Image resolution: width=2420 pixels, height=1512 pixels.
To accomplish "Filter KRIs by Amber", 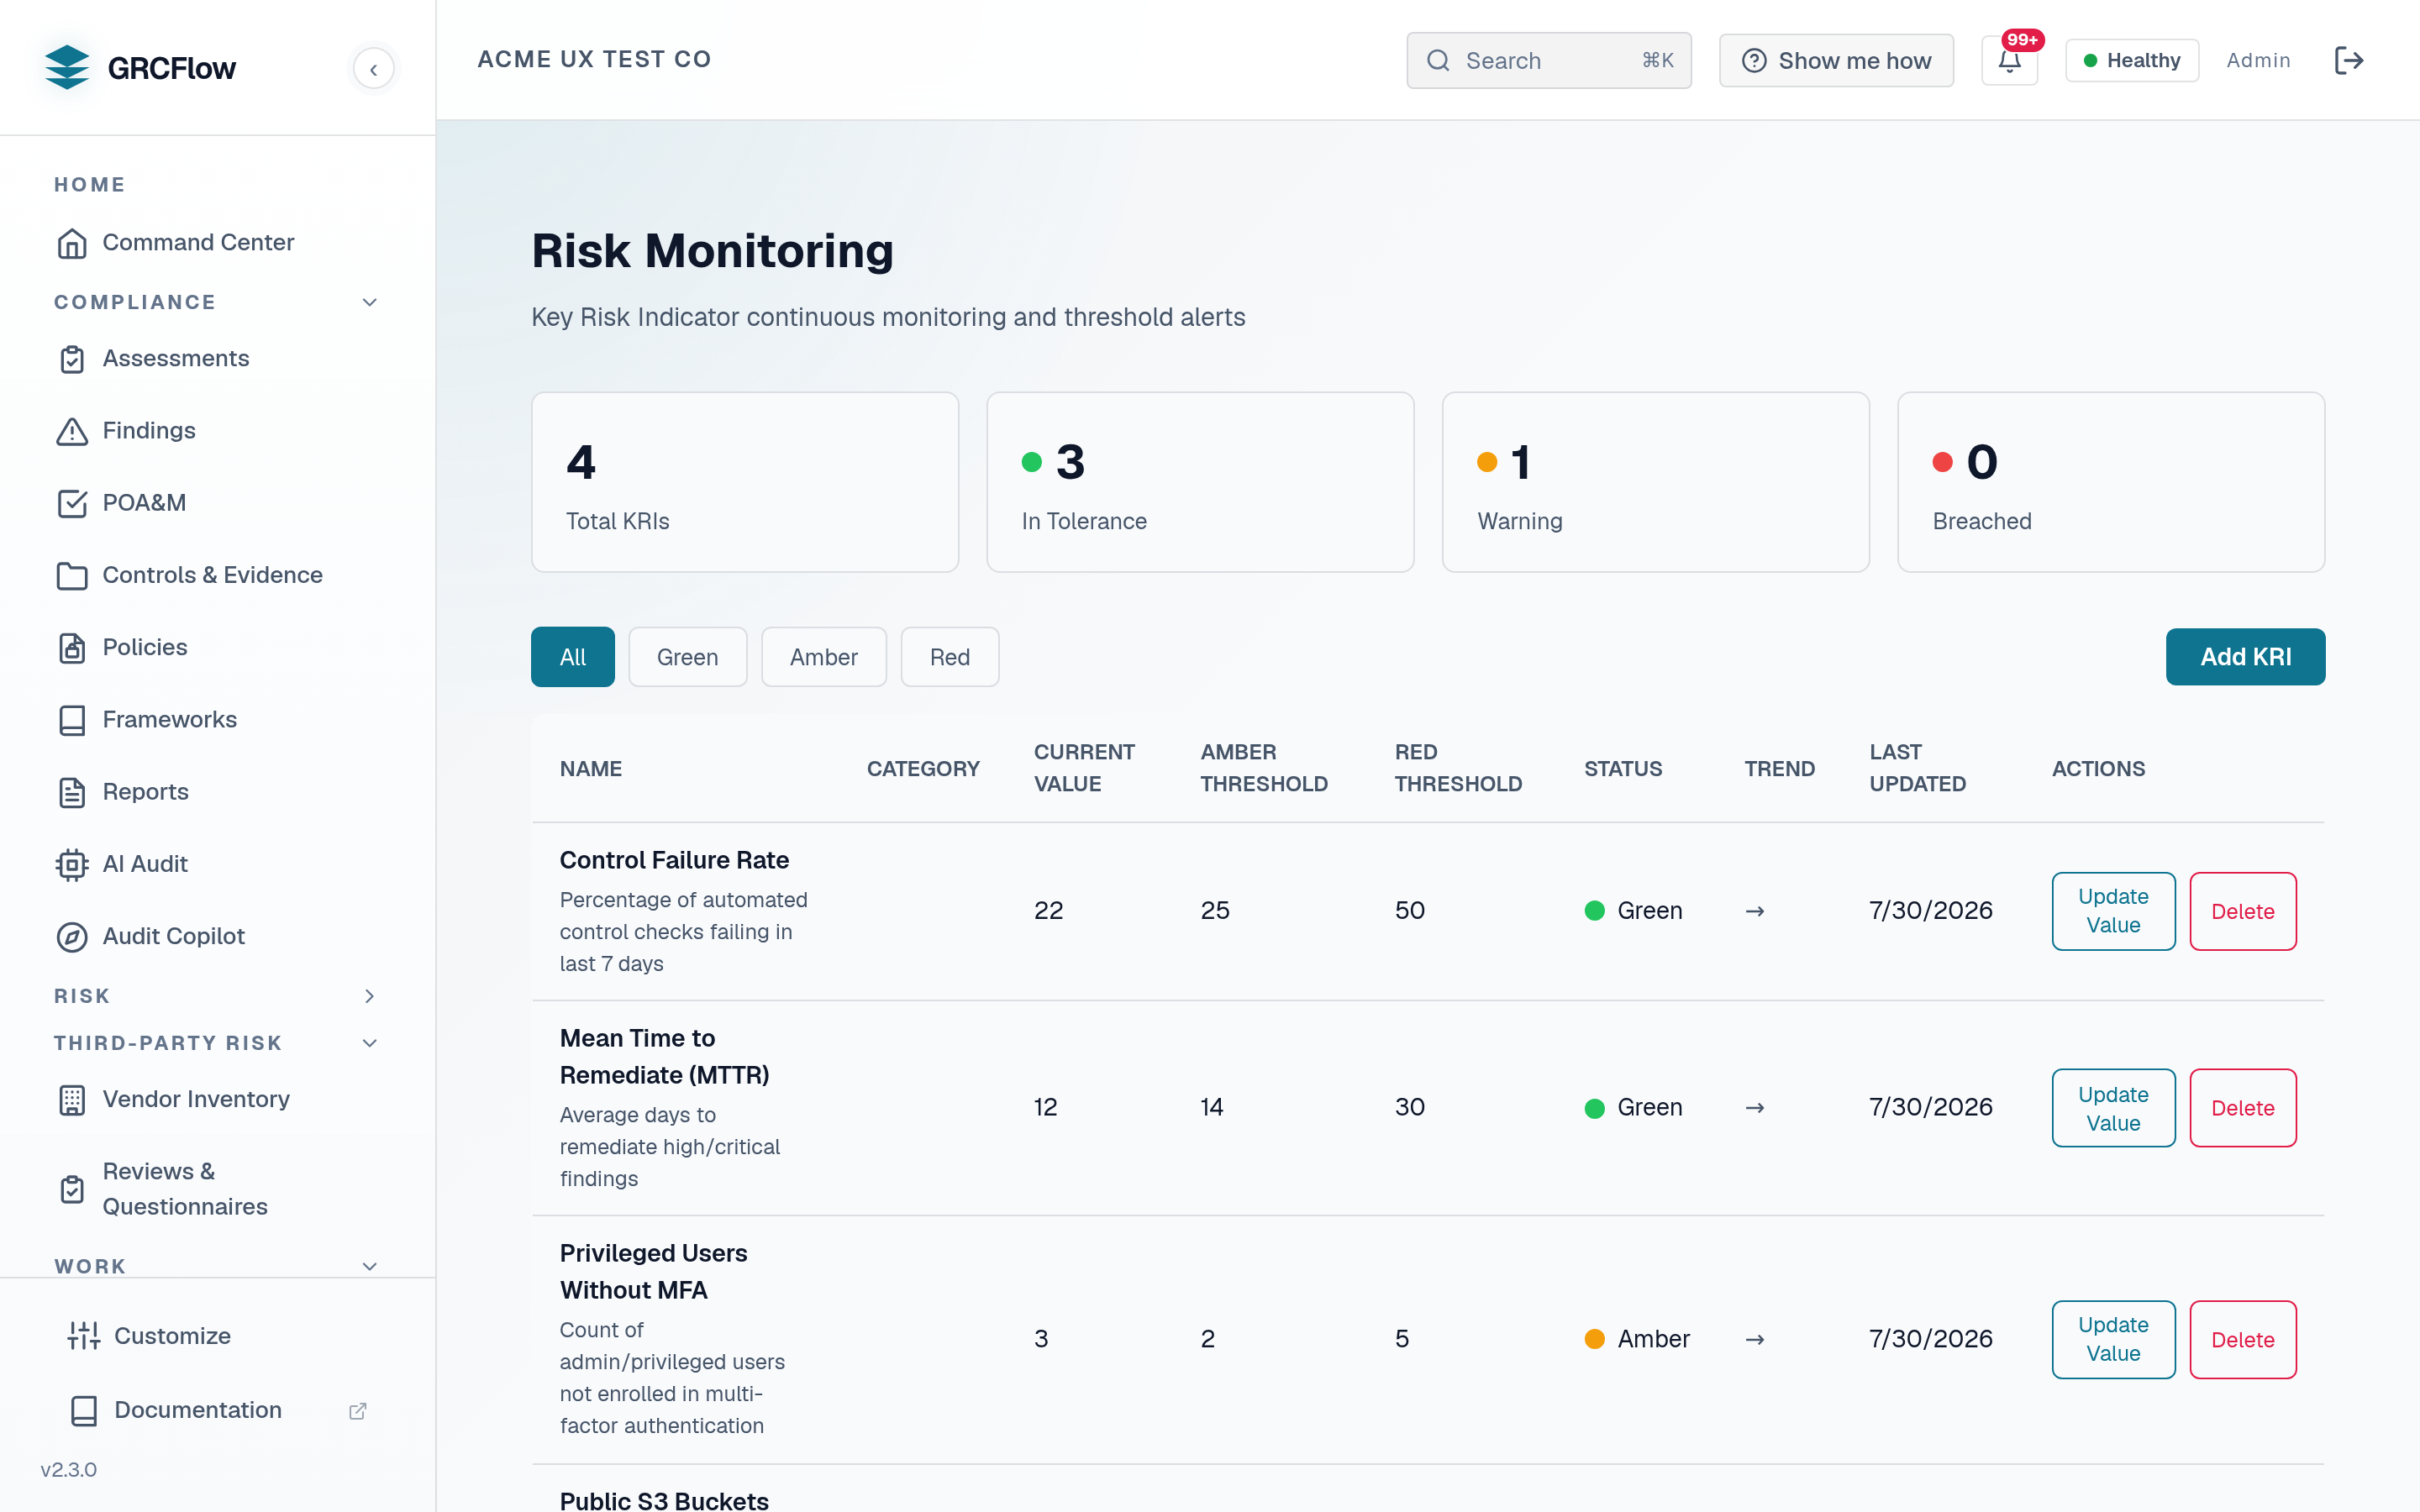I will click(824, 657).
